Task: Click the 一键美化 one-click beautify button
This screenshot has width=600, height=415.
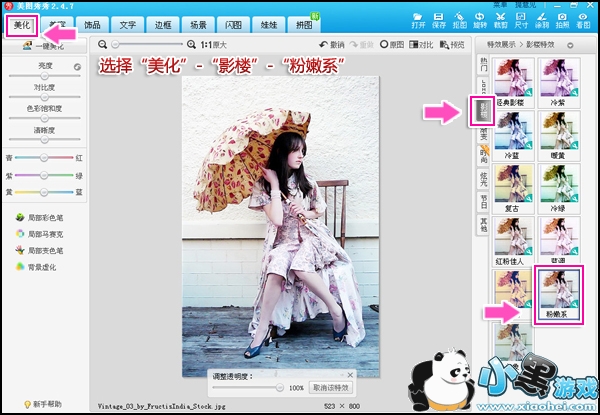Action: 44,46
